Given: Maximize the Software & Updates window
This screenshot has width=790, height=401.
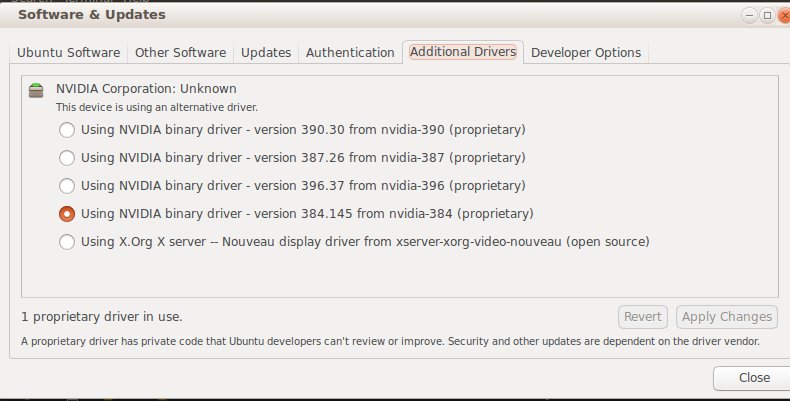Looking at the screenshot, I should click(x=767, y=16).
